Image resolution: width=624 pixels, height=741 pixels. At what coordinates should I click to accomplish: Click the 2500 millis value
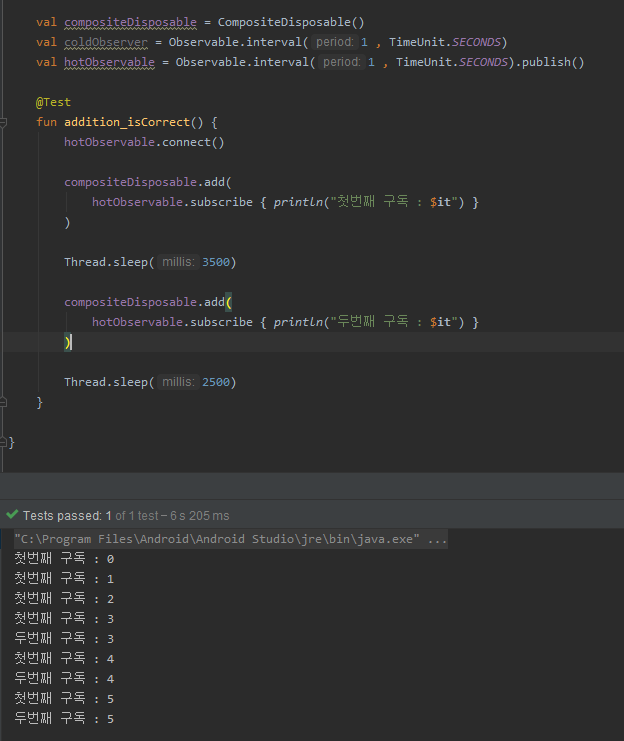pos(216,382)
